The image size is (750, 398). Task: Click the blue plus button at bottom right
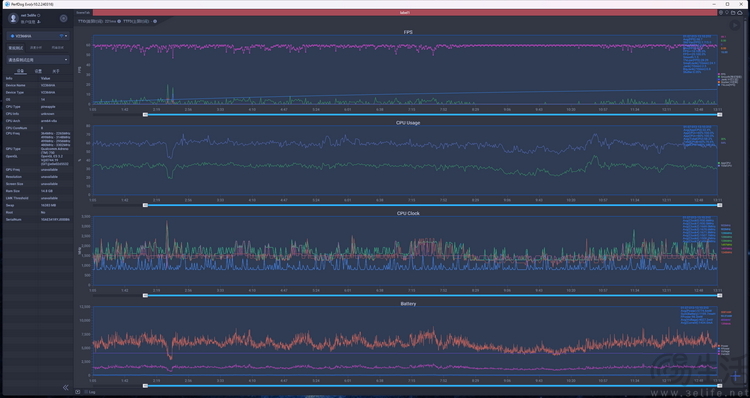(736, 376)
